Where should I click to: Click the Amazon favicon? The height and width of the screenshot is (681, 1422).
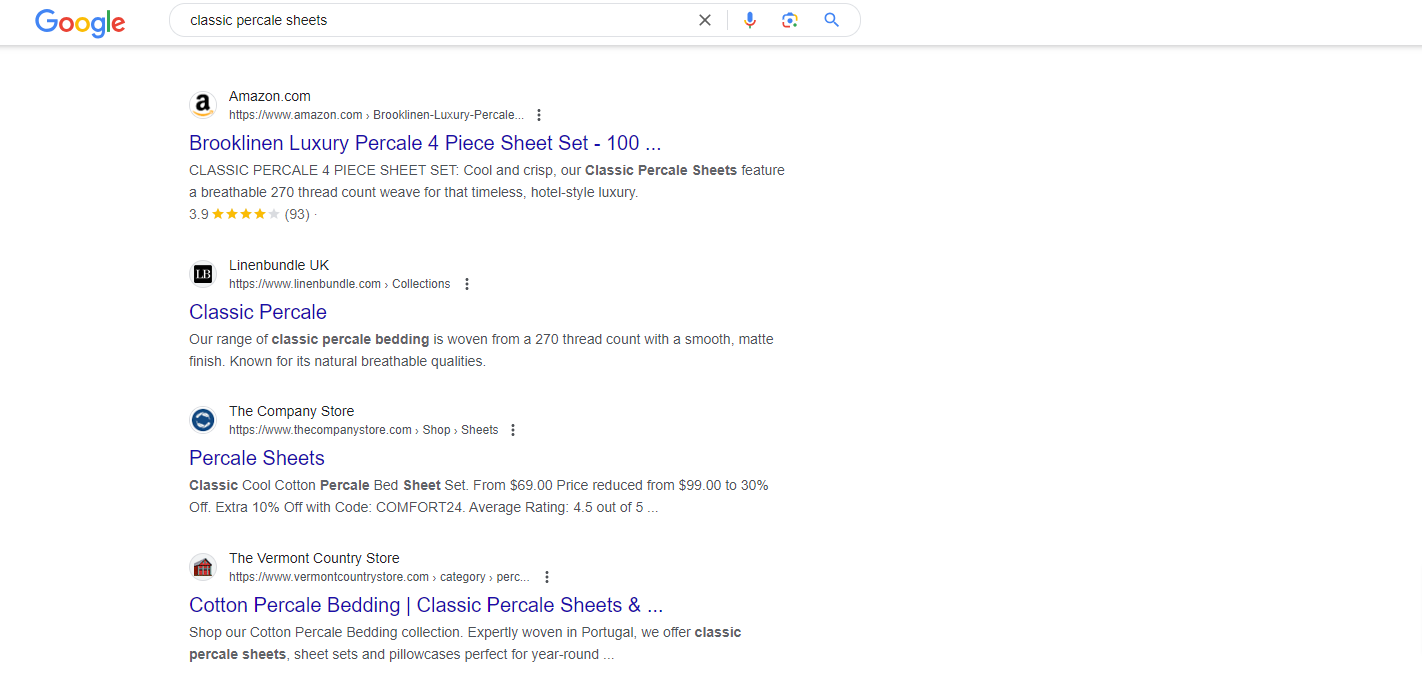coord(203,105)
